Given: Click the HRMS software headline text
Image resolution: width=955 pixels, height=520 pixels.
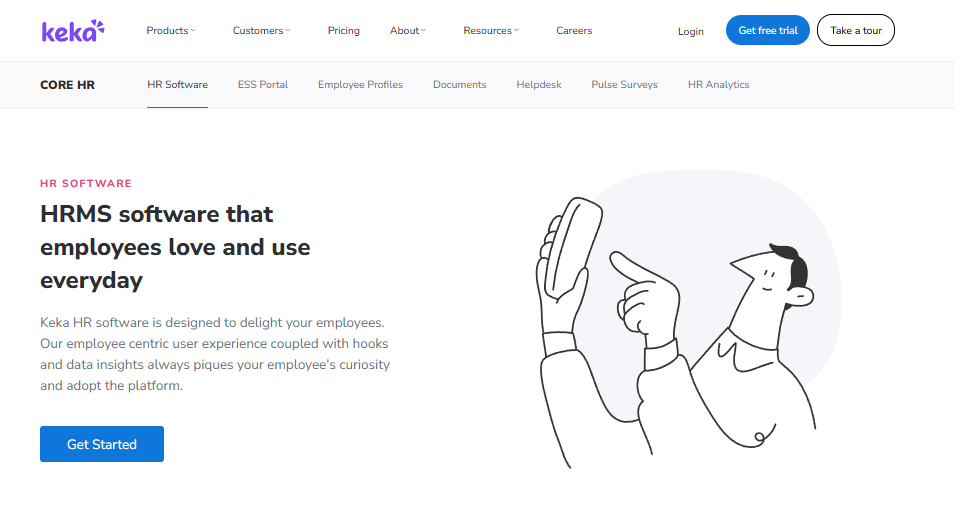Looking at the screenshot, I should pos(175,247).
